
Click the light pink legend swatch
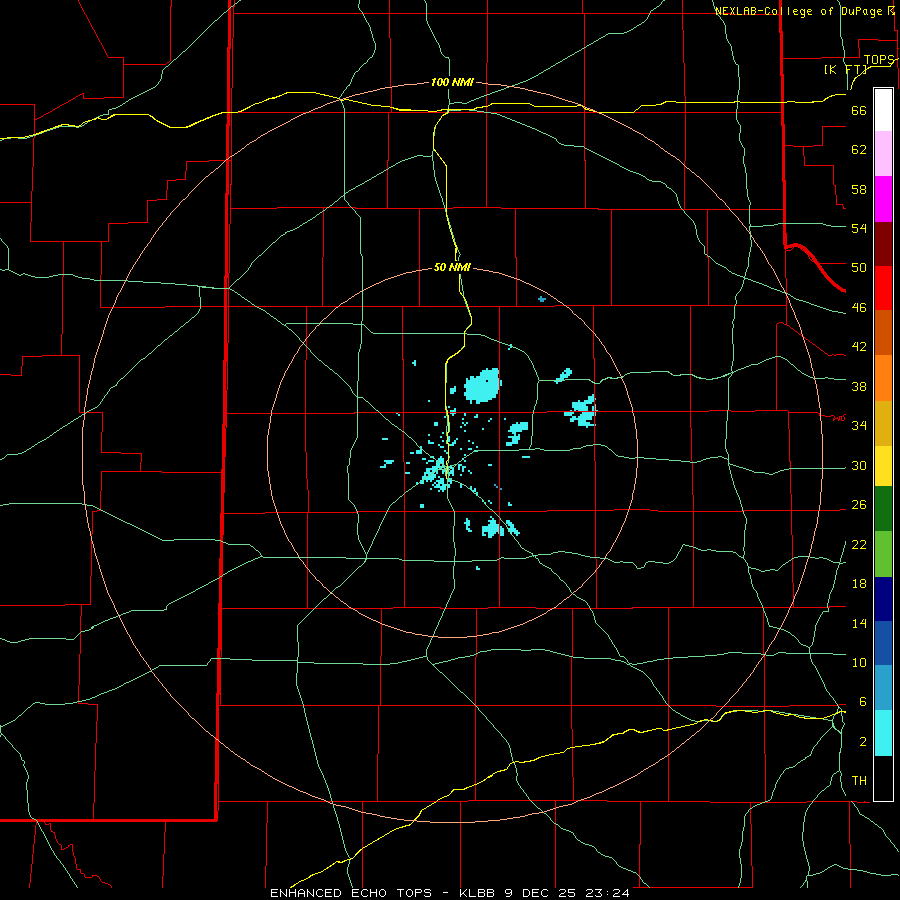883,154
